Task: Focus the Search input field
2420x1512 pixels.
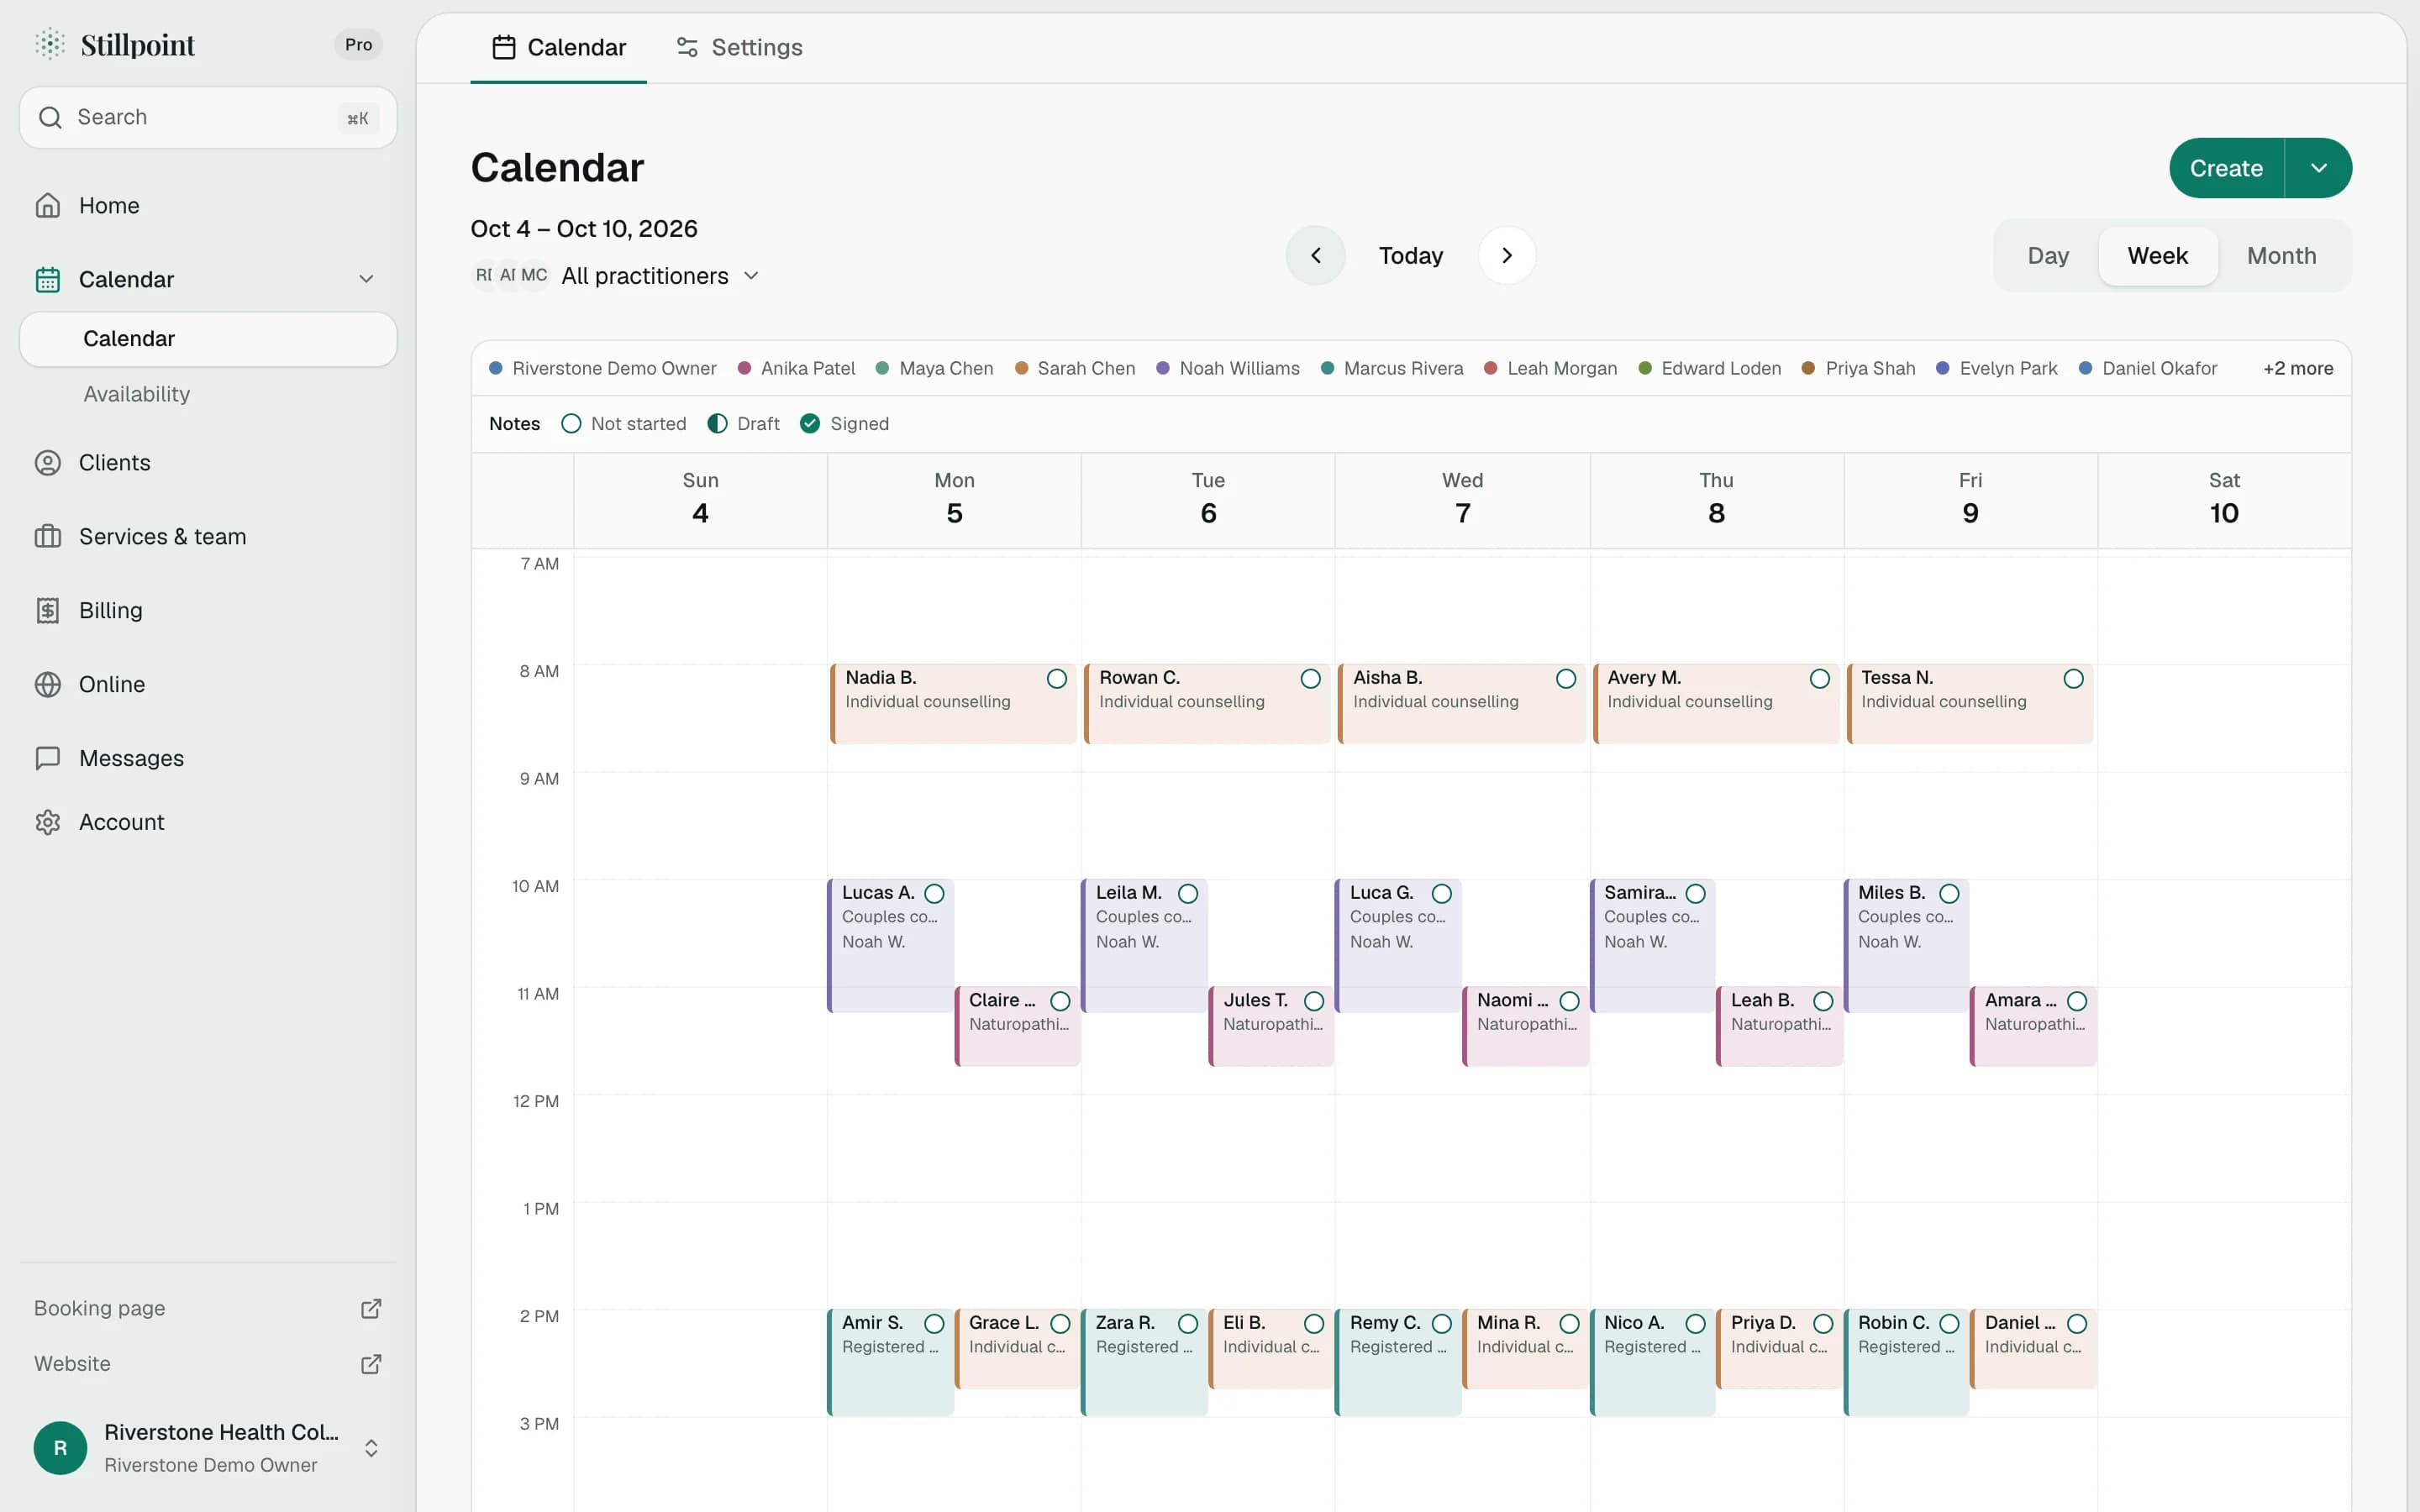Action: 208,117
